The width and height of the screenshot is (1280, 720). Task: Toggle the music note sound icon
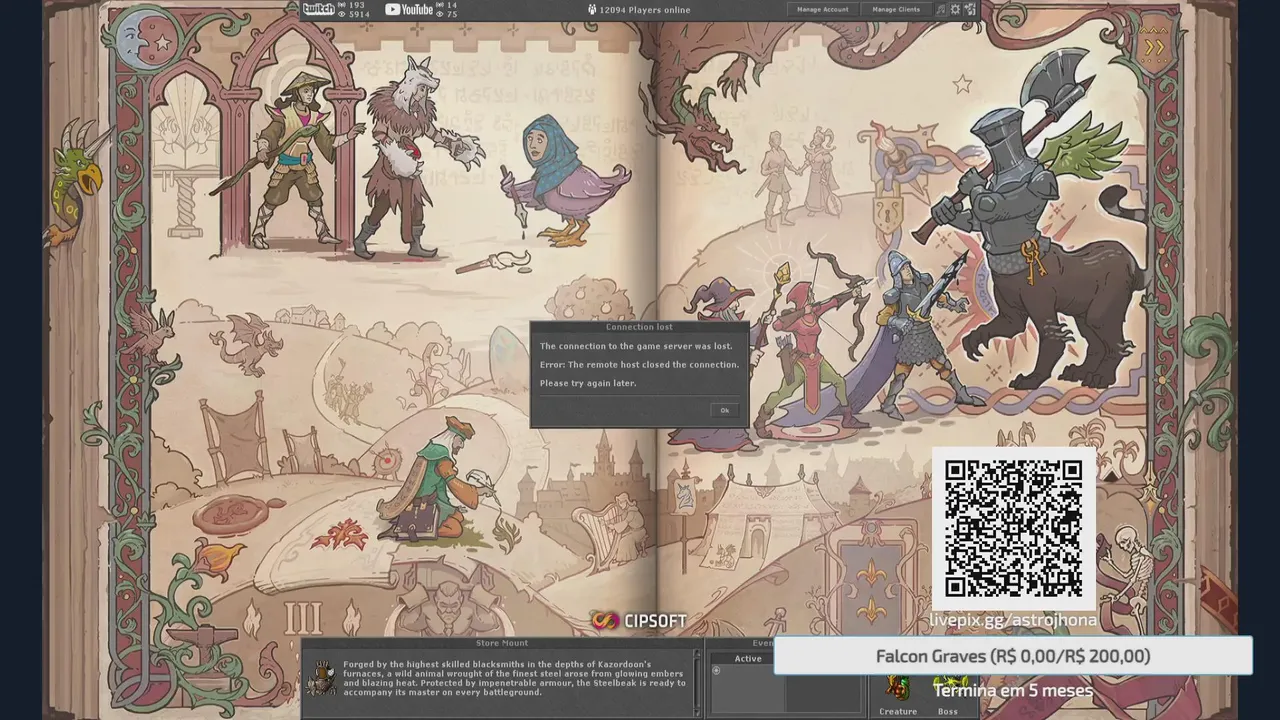[940, 9]
